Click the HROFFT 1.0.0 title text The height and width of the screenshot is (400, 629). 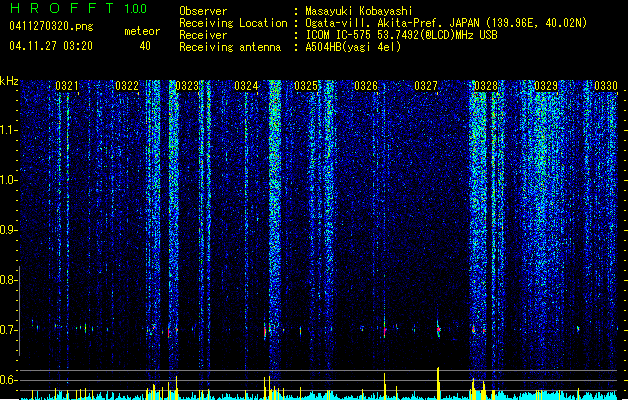pos(79,8)
